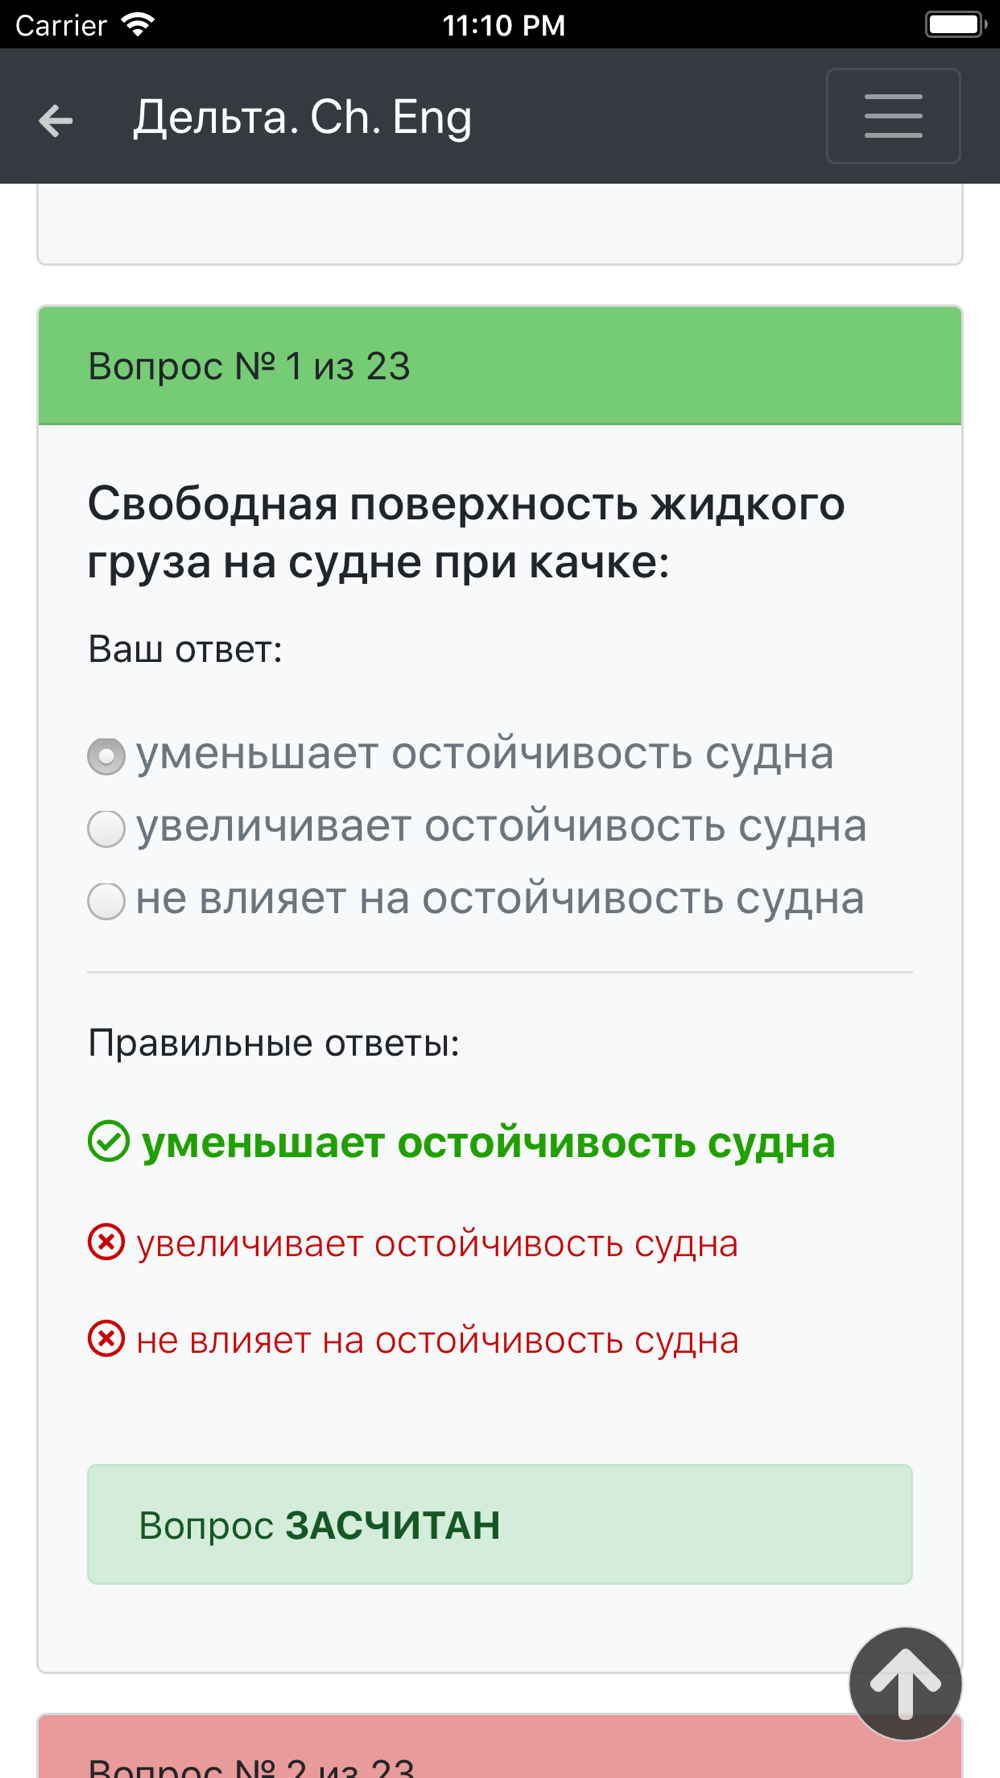
Task: Open the hamburger menu
Action: (893, 116)
